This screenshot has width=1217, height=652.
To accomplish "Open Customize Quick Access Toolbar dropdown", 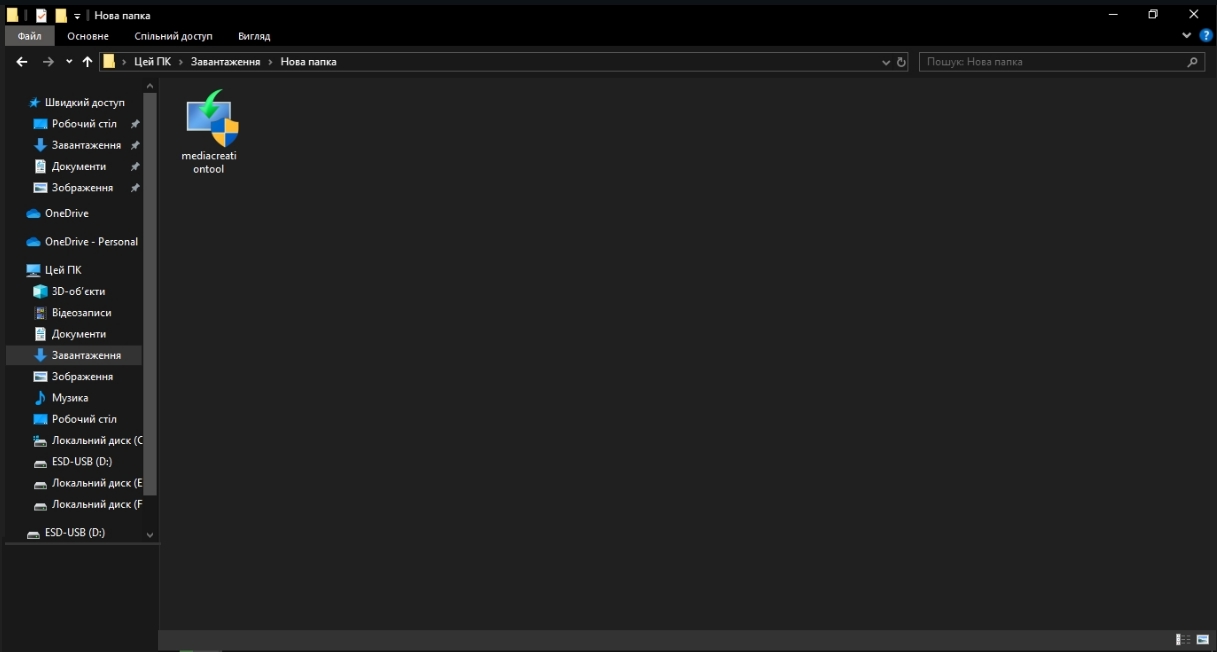I will pyautogui.click(x=77, y=16).
